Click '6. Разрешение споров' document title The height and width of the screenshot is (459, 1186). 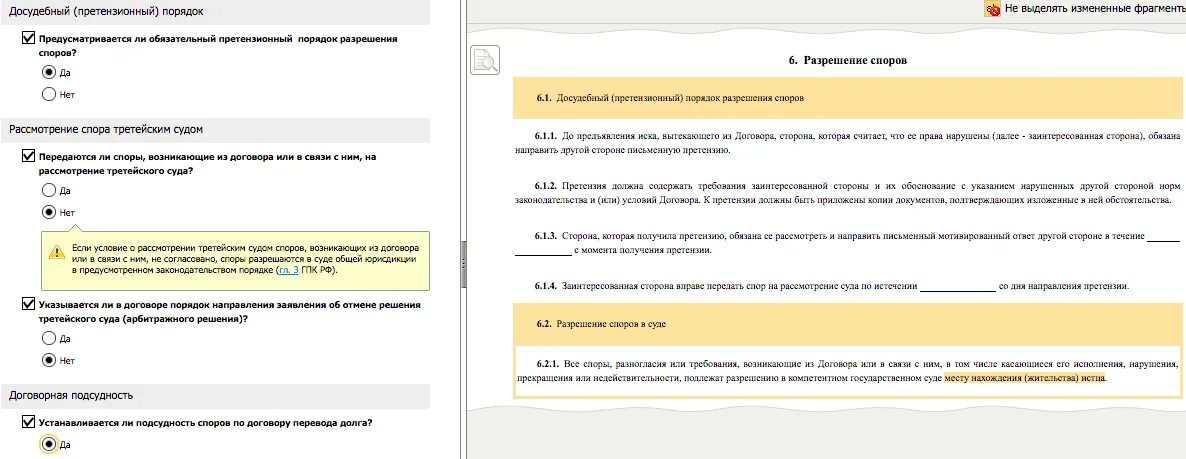pos(847,60)
